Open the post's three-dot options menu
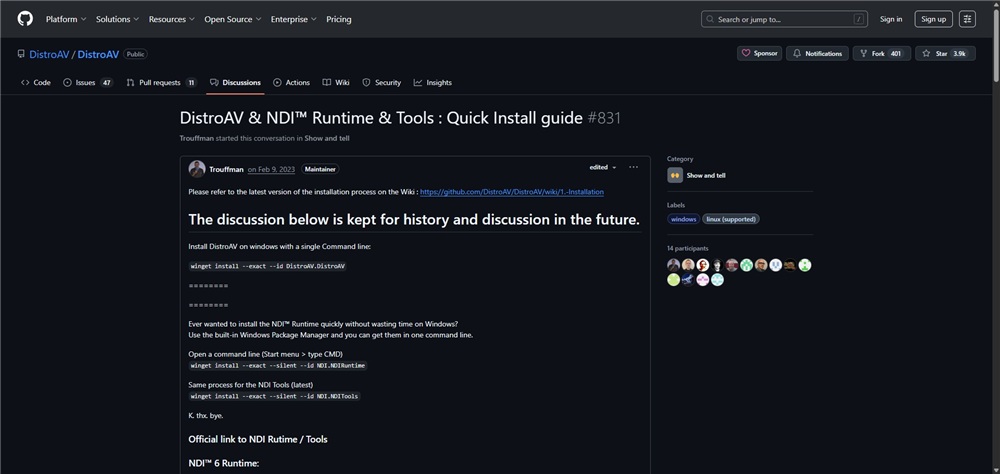The width and height of the screenshot is (1000, 474). pos(633,167)
